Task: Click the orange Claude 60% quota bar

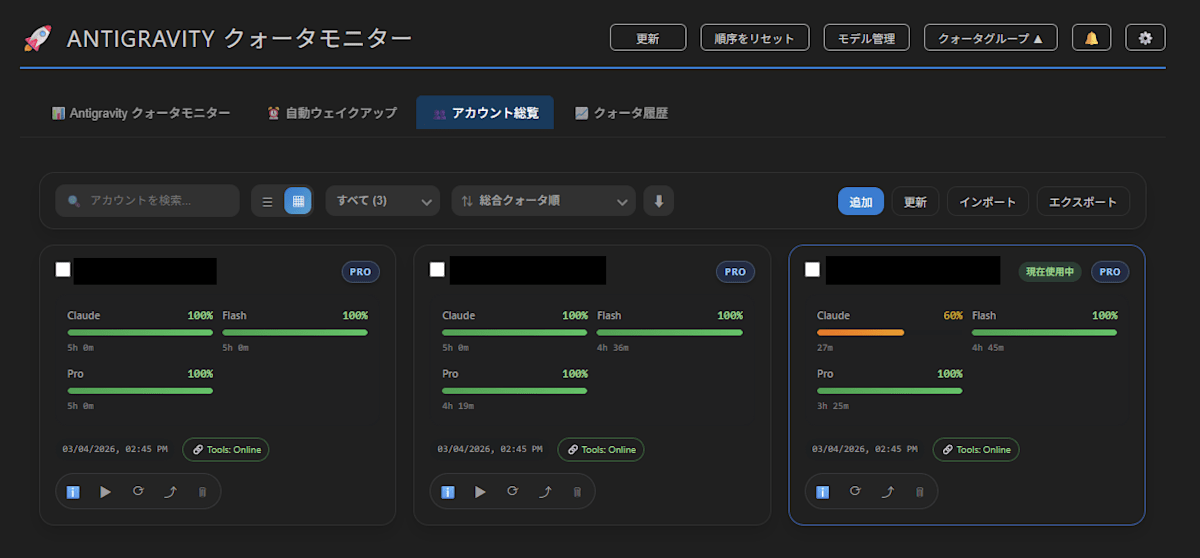Action: pos(861,332)
